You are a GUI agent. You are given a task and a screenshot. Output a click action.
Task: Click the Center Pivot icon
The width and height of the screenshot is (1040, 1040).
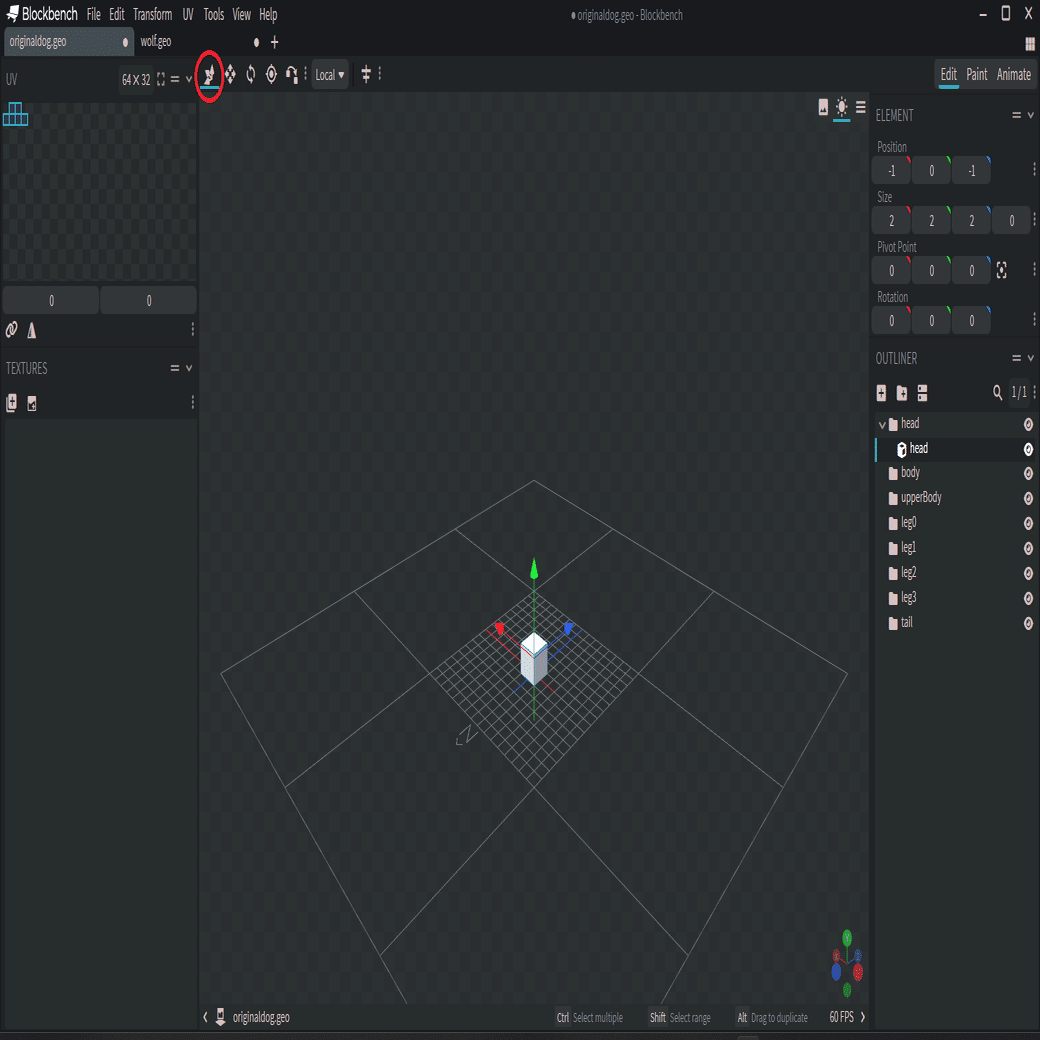[1002, 270]
